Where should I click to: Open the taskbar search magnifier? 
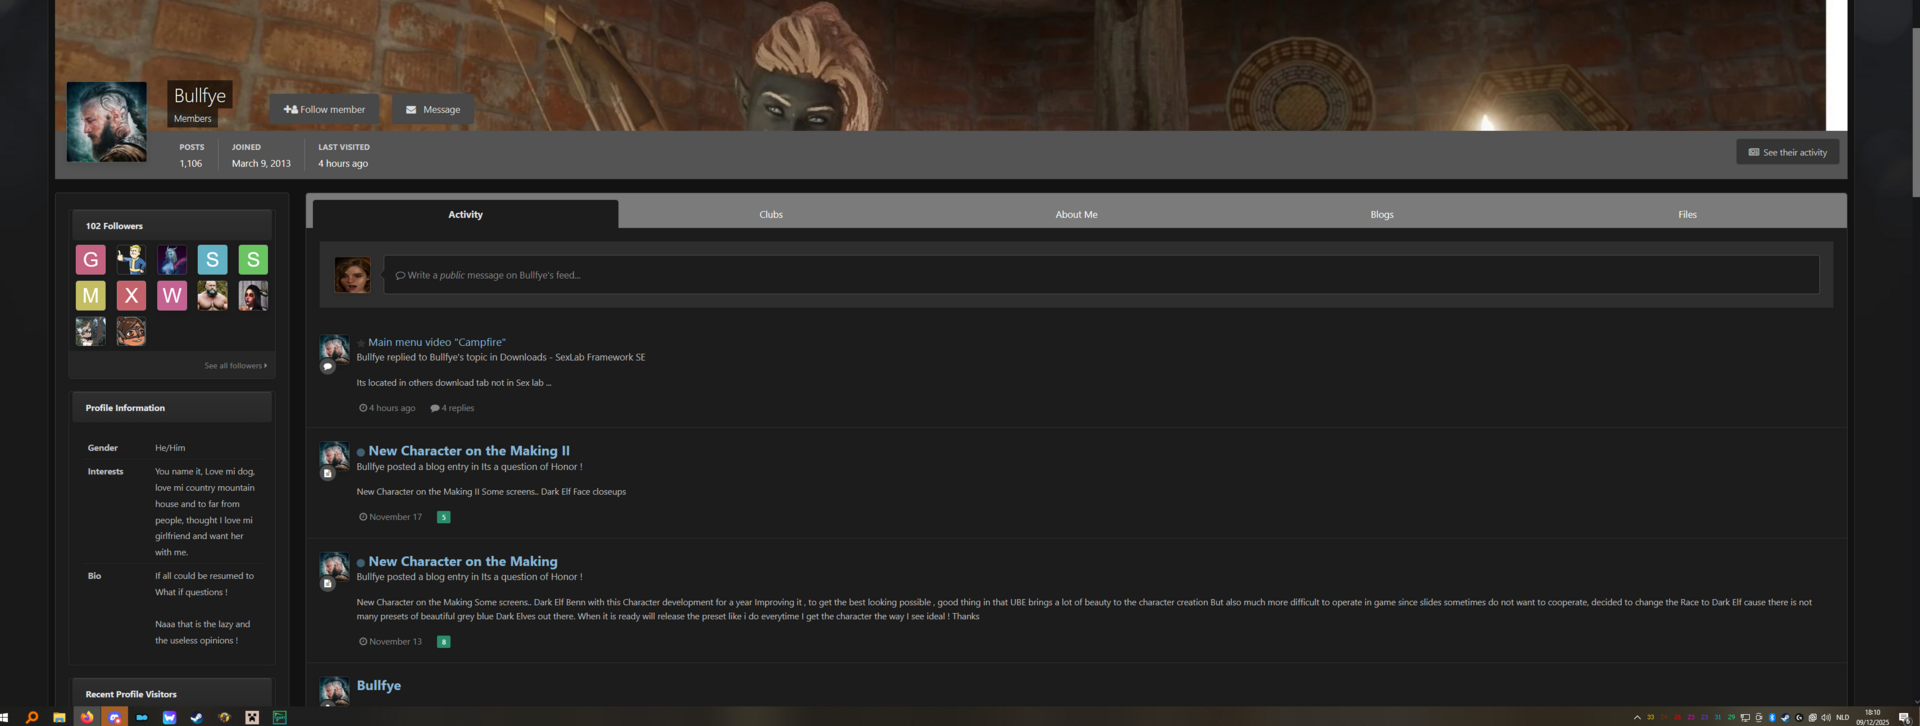(x=32, y=717)
